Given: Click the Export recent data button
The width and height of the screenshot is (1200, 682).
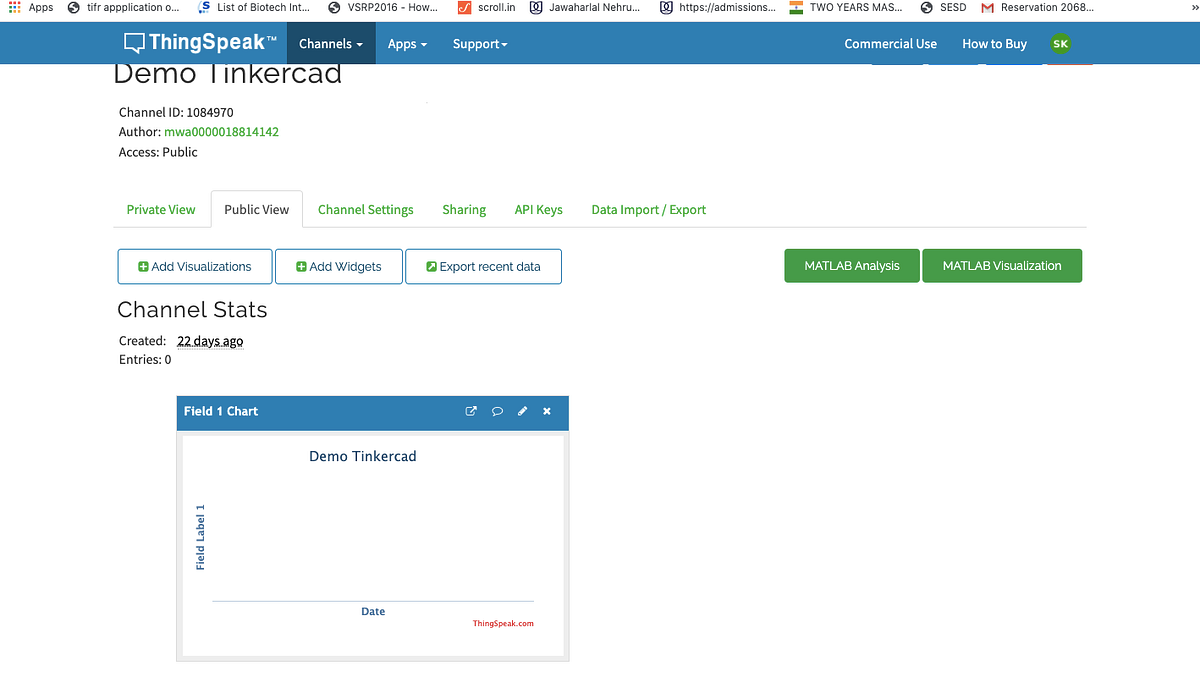Looking at the screenshot, I should point(483,266).
